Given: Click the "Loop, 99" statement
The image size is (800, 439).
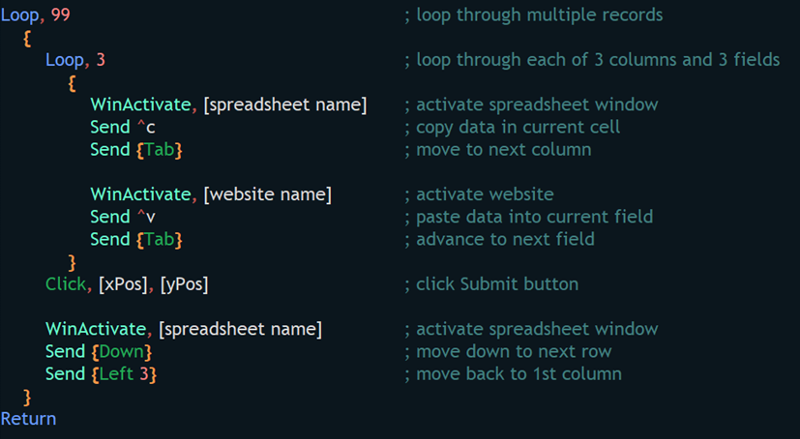Looking at the screenshot, I should [35, 15].
